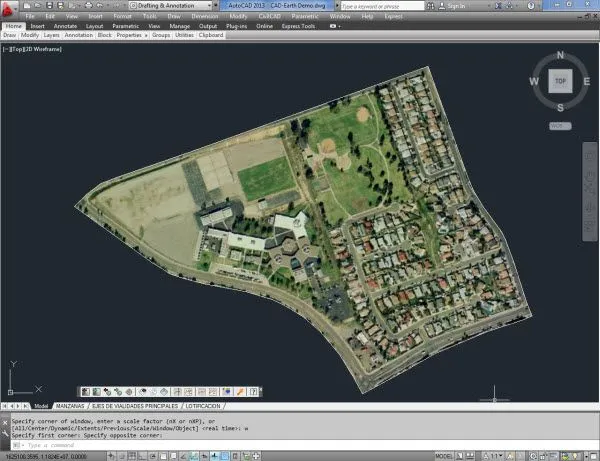
Task: Expand the WCS dropdown under the ViewCube
Action: (560, 126)
